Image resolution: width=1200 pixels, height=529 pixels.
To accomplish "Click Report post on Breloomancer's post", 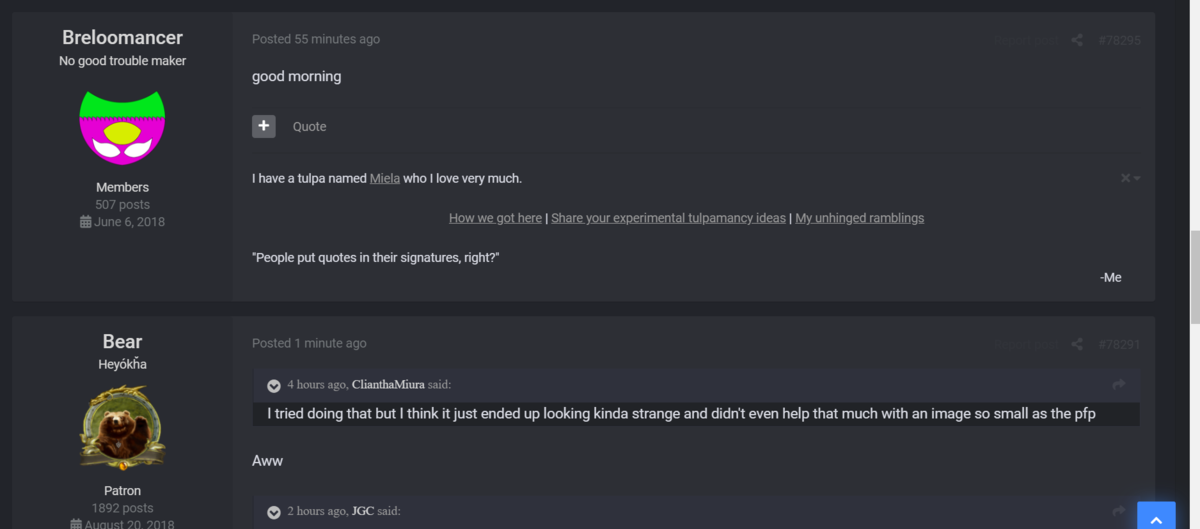I will tap(1025, 41).
